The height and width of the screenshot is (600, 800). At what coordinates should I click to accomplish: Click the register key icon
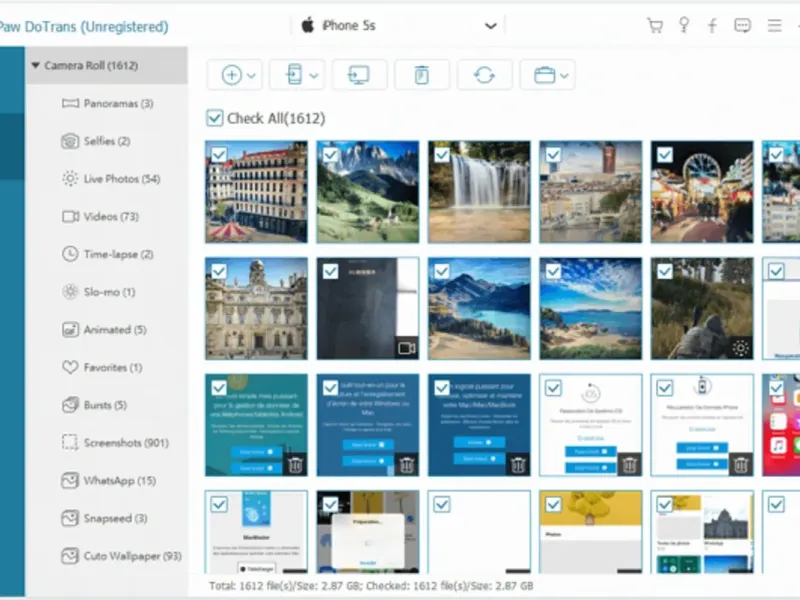click(x=684, y=25)
